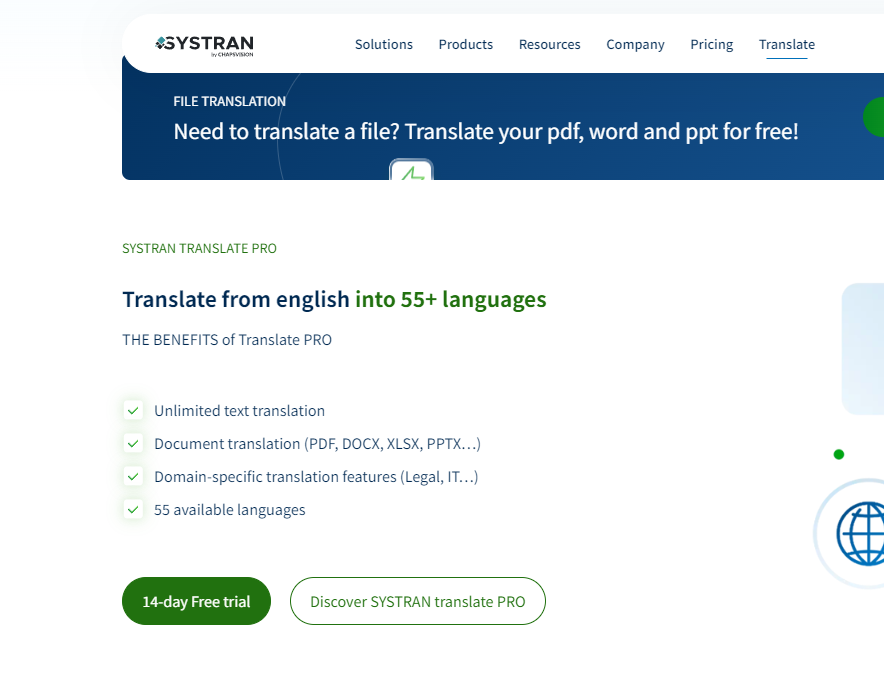Screen dimensions: 884x683
Task: Click checkmark icon beside 55 available languages
Action: [x=133, y=509]
